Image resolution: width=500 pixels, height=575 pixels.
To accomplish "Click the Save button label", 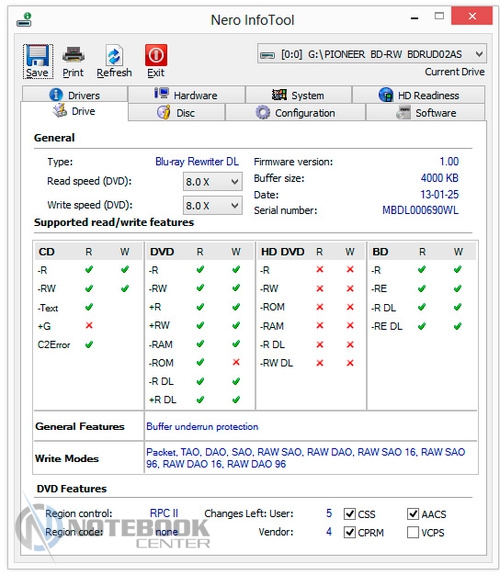I will pyautogui.click(x=37, y=73).
